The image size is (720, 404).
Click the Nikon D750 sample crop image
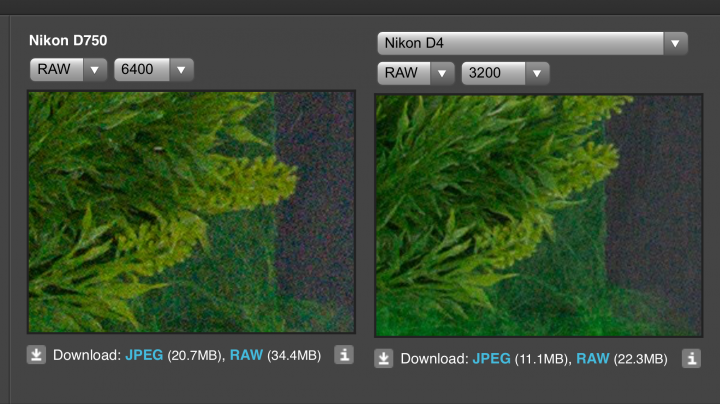pos(191,212)
